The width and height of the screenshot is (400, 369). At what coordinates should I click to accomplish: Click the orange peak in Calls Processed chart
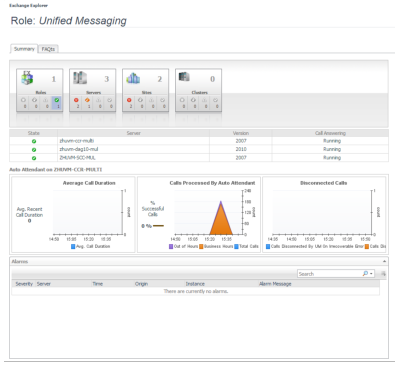click(221, 220)
